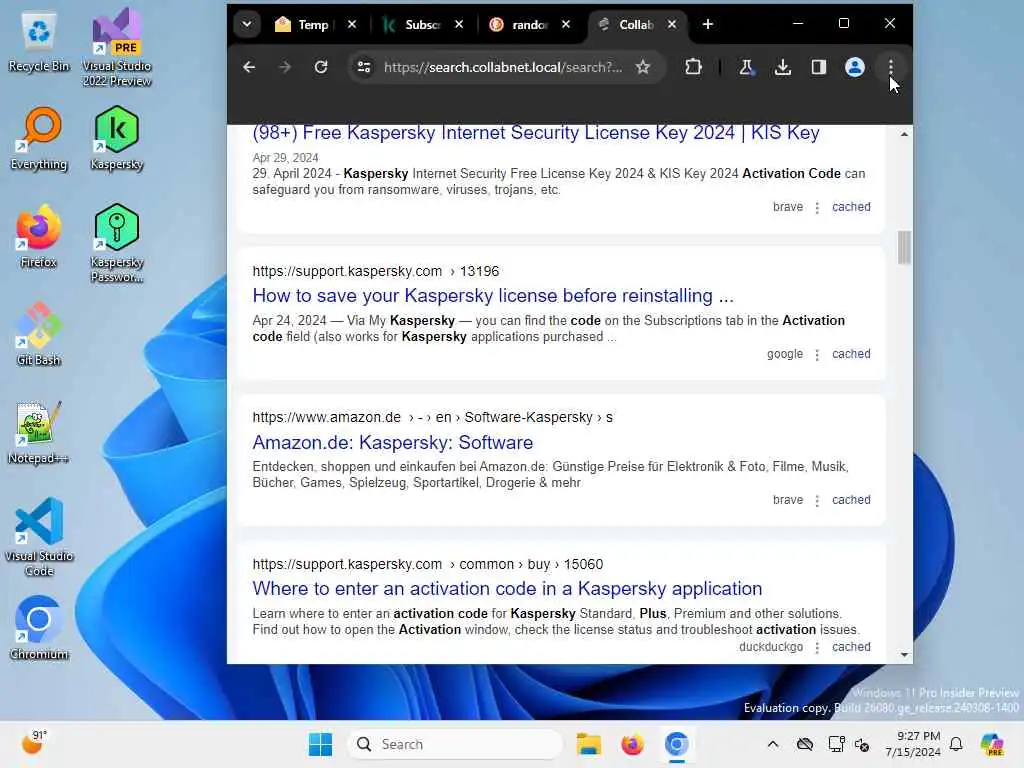Open cached link for the Amazon.de result
This screenshot has width=1024, height=768.
point(851,500)
